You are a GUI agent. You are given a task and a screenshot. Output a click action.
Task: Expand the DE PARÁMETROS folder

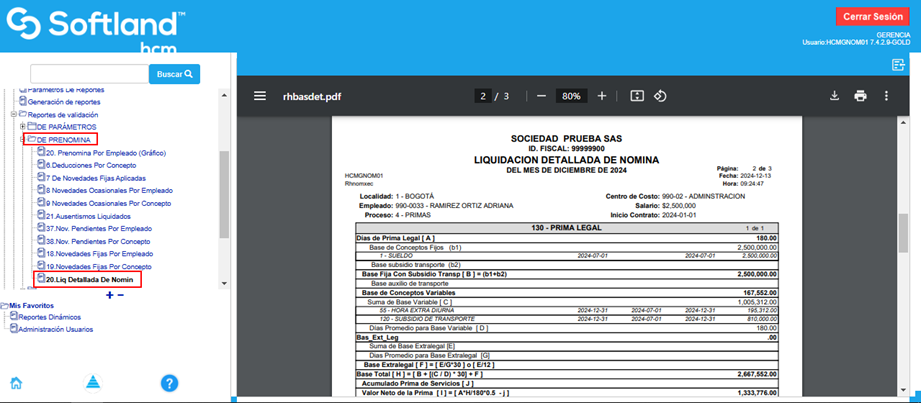click(x=23, y=126)
